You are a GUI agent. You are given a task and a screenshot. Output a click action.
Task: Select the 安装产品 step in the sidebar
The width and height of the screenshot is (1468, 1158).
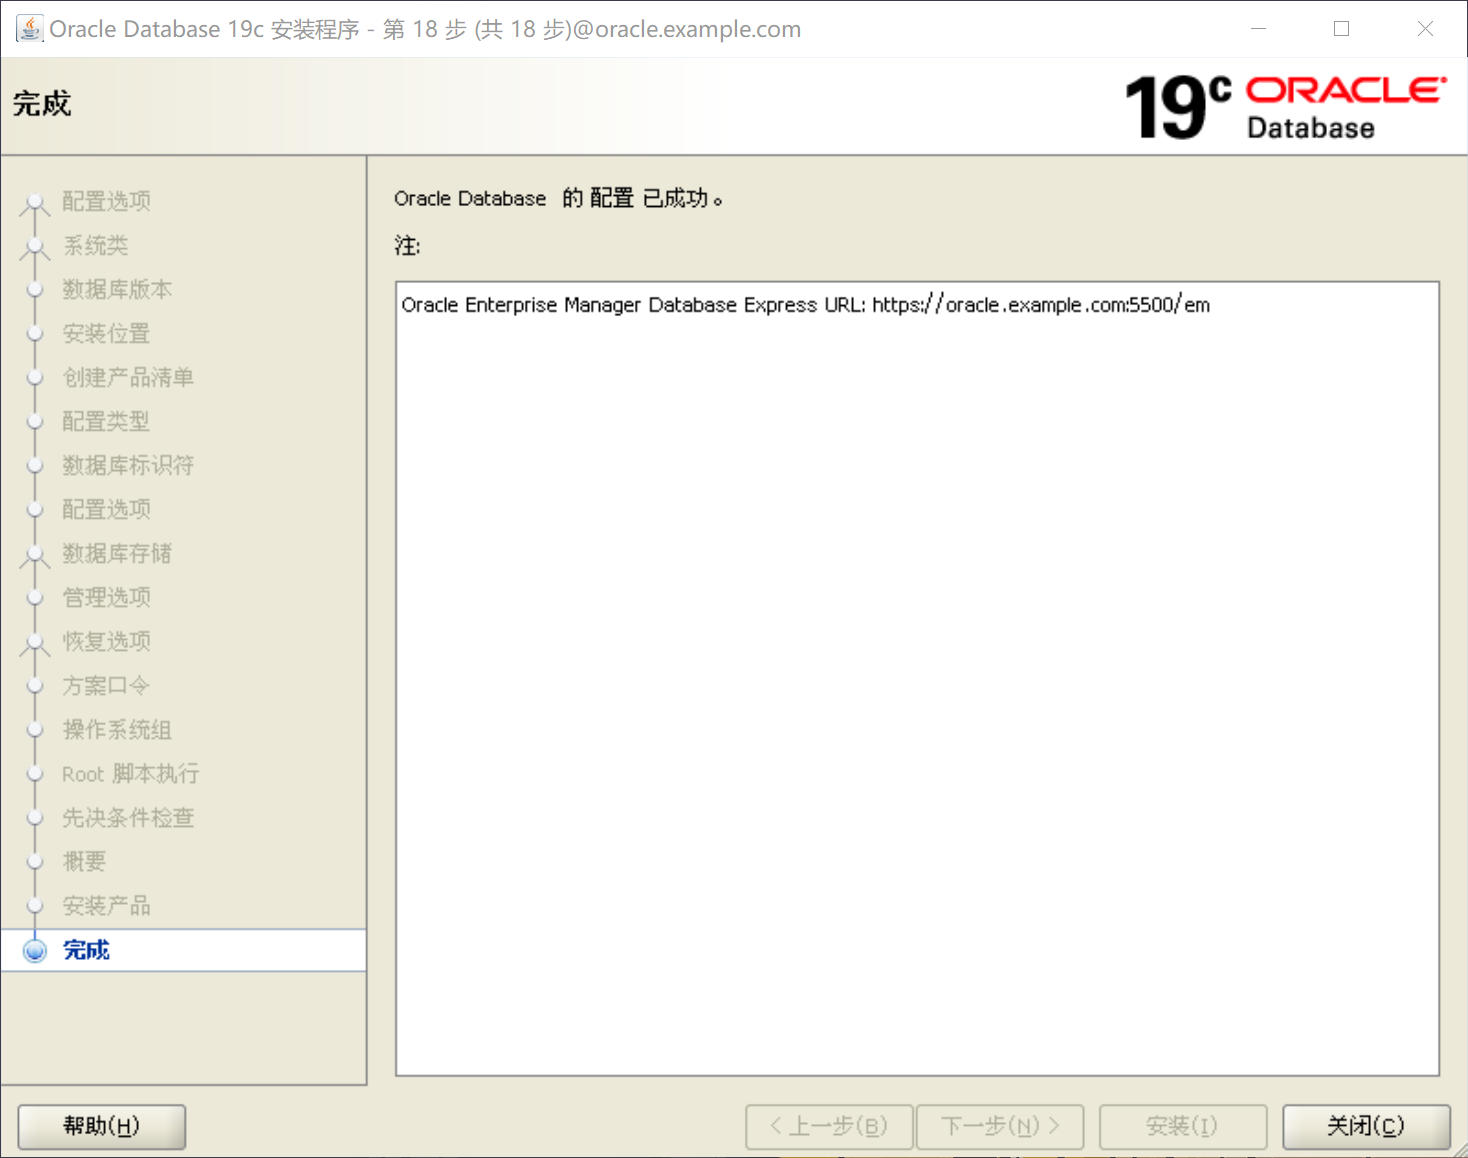pos(106,905)
